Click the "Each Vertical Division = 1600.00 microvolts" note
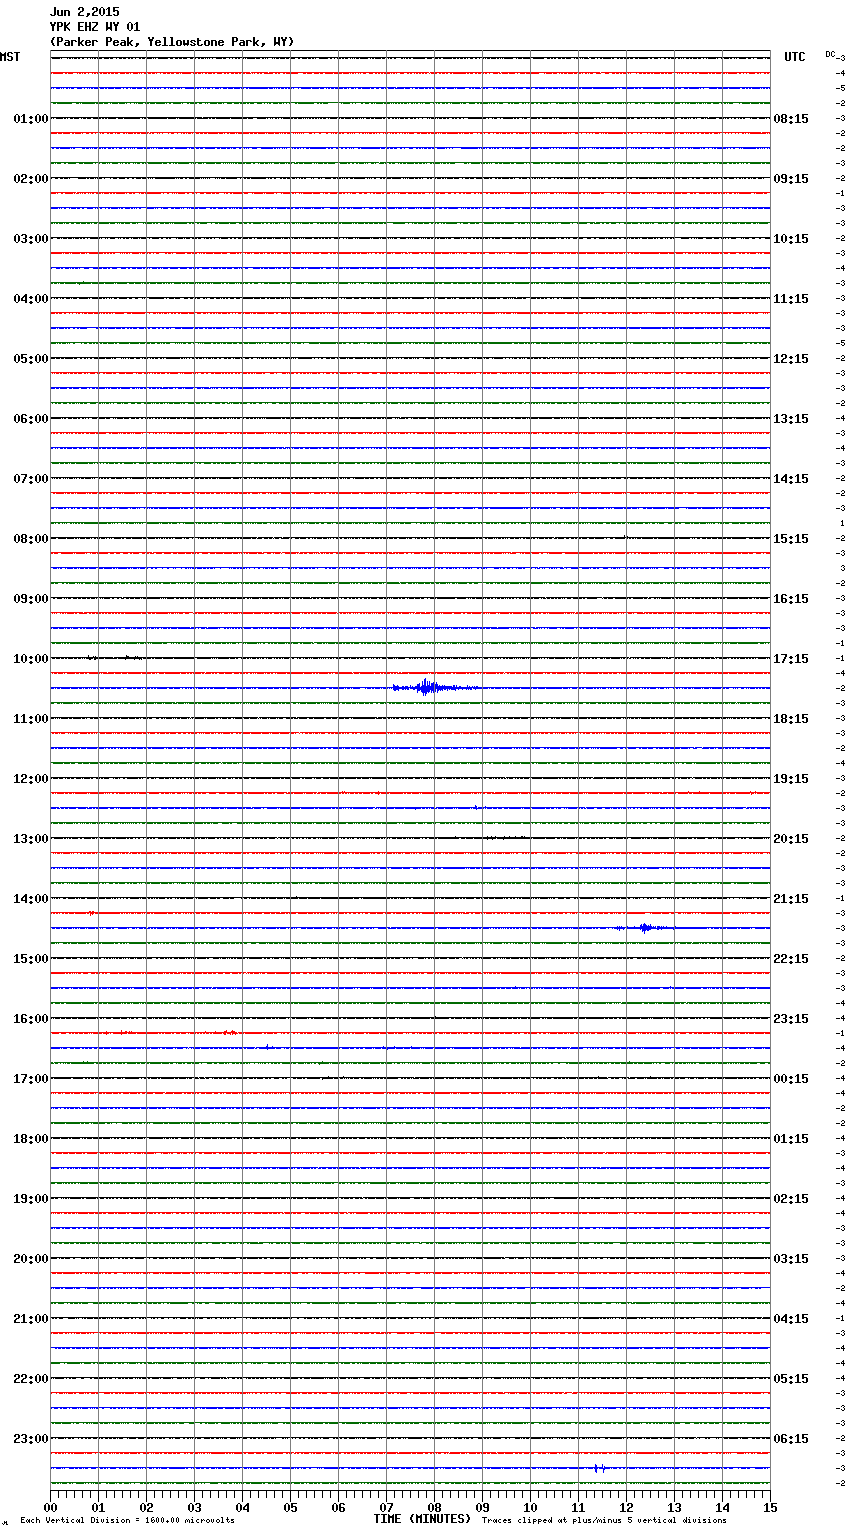 tap(127, 1521)
